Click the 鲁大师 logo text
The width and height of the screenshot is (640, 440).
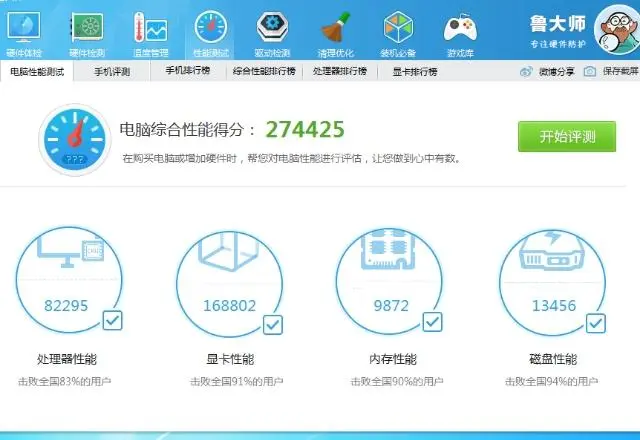point(558,24)
